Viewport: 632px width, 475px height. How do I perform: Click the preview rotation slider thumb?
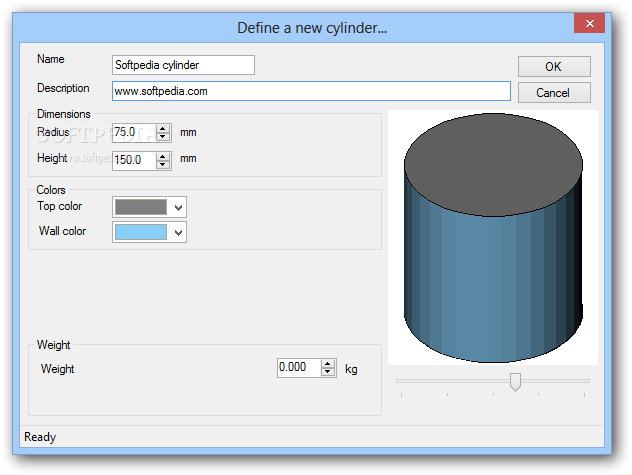coord(515,382)
